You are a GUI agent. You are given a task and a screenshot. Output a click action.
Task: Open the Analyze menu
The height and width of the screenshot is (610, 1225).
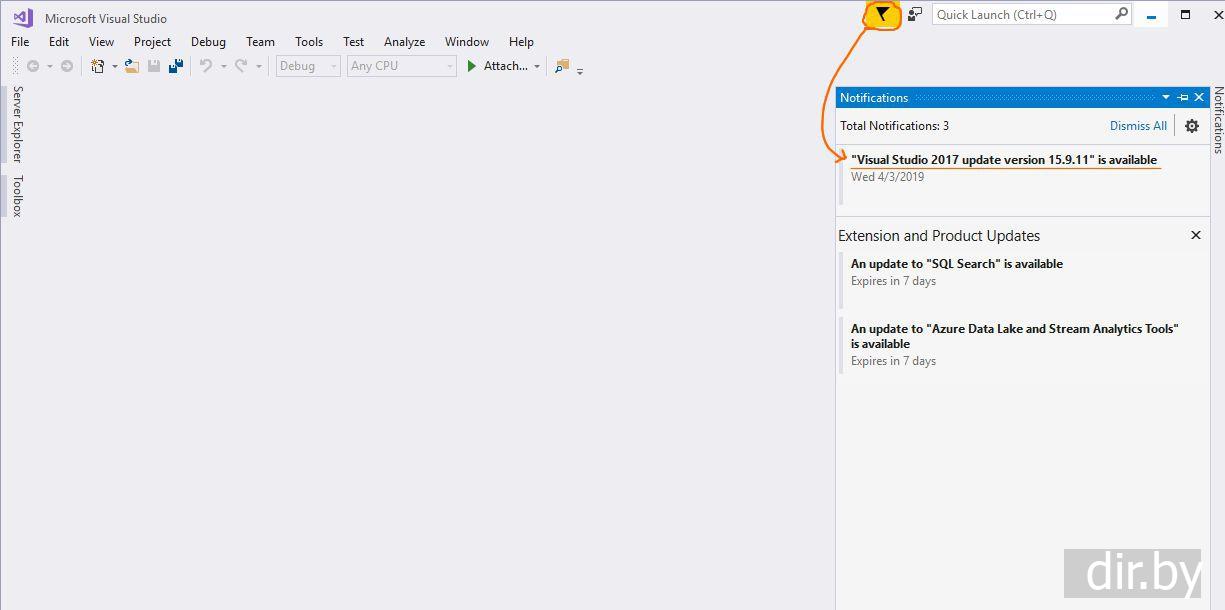click(x=404, y=42)
